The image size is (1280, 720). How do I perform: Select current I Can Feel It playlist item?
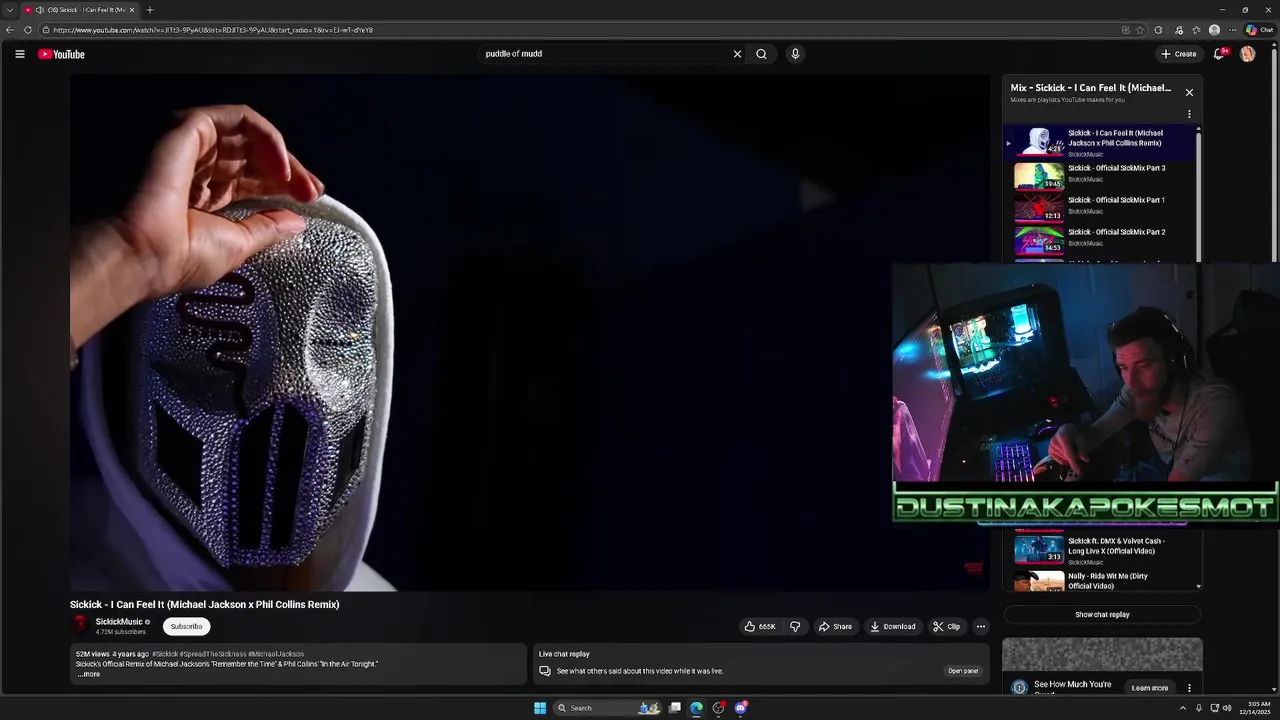[x=1100, y=142]
